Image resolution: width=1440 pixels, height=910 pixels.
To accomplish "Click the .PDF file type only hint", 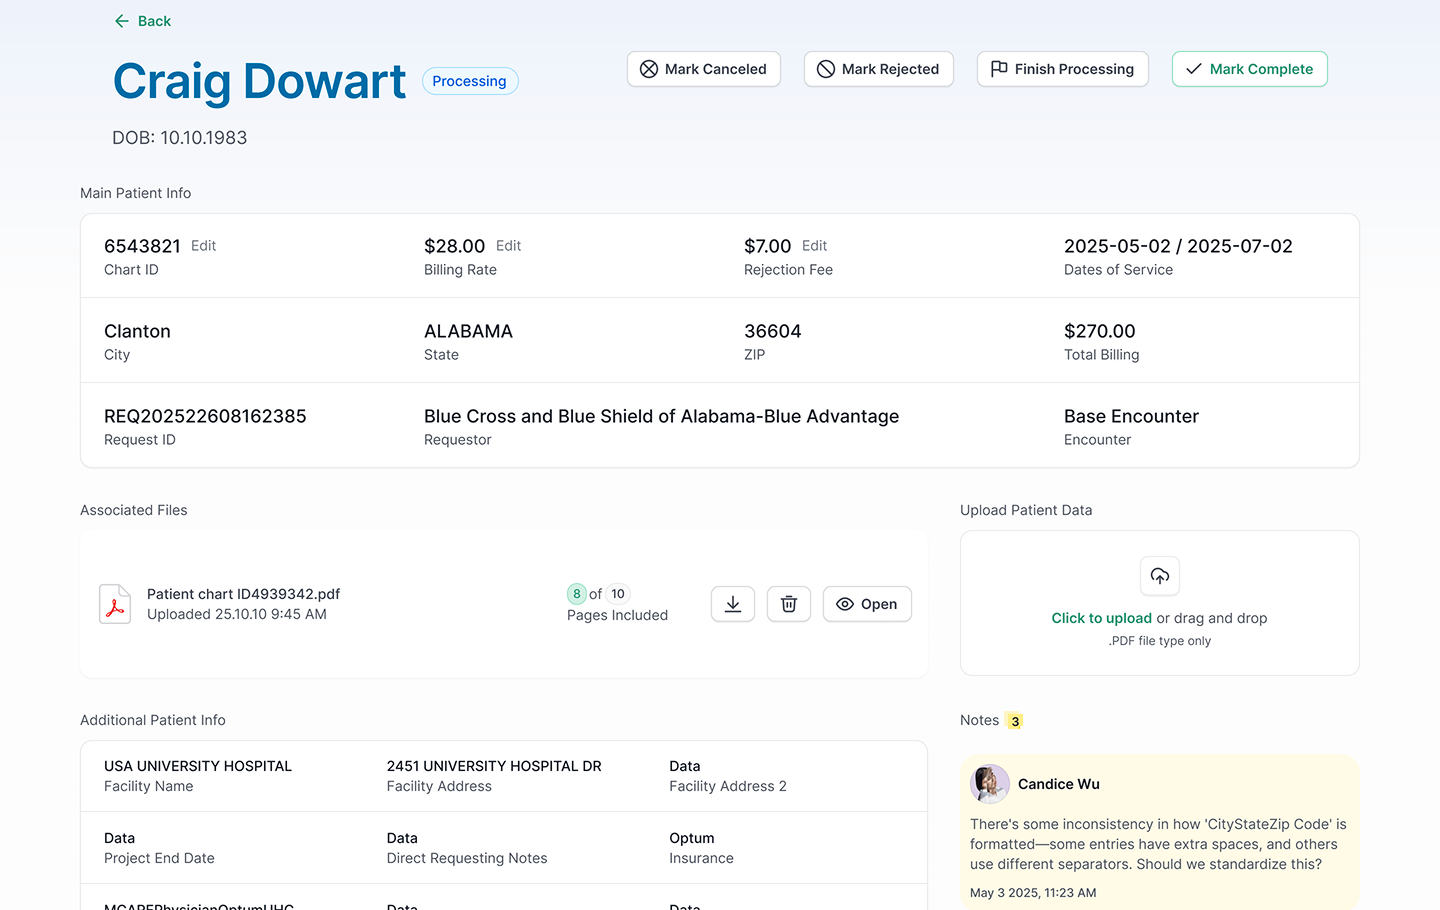I will click(x=1160, y=641).
